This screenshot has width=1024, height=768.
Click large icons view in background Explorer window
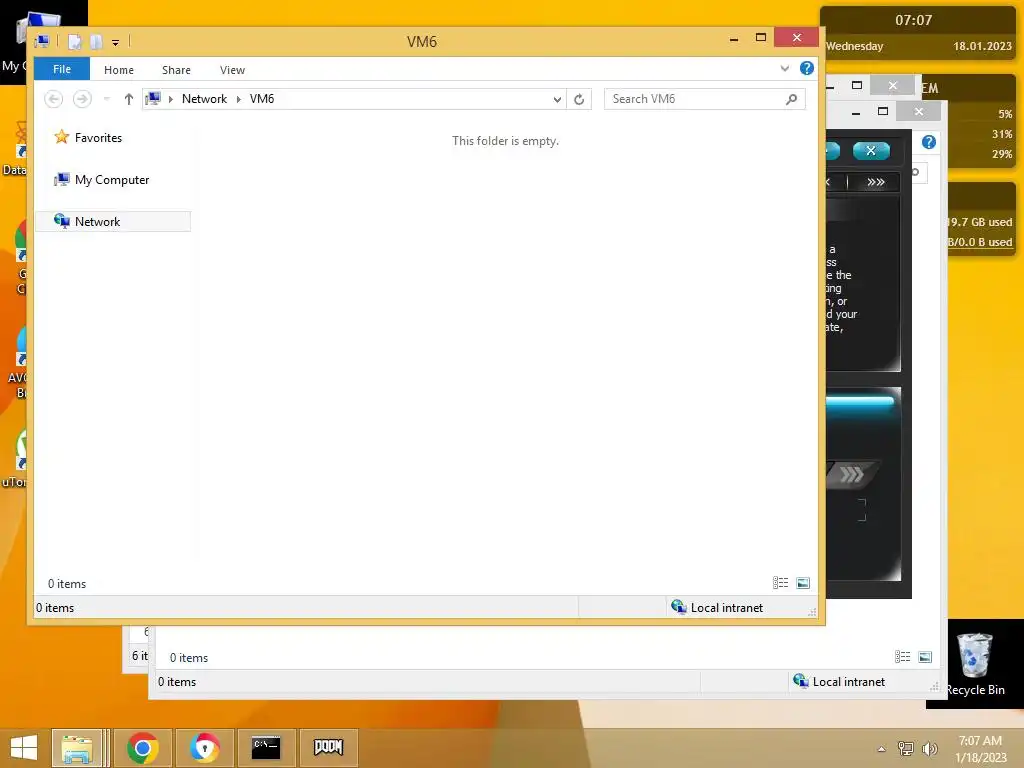[925, 656]
